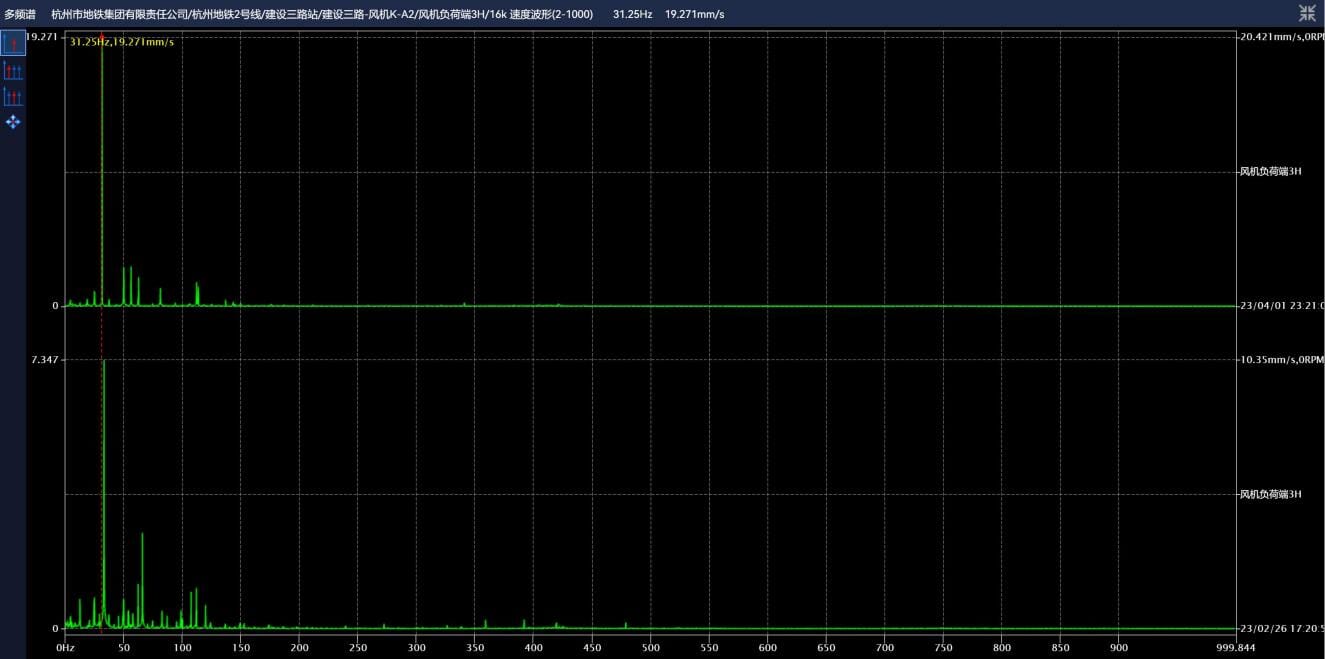Click the 7.347 amplitude axis label
The image size is (1325, 659).
(44, 360)
